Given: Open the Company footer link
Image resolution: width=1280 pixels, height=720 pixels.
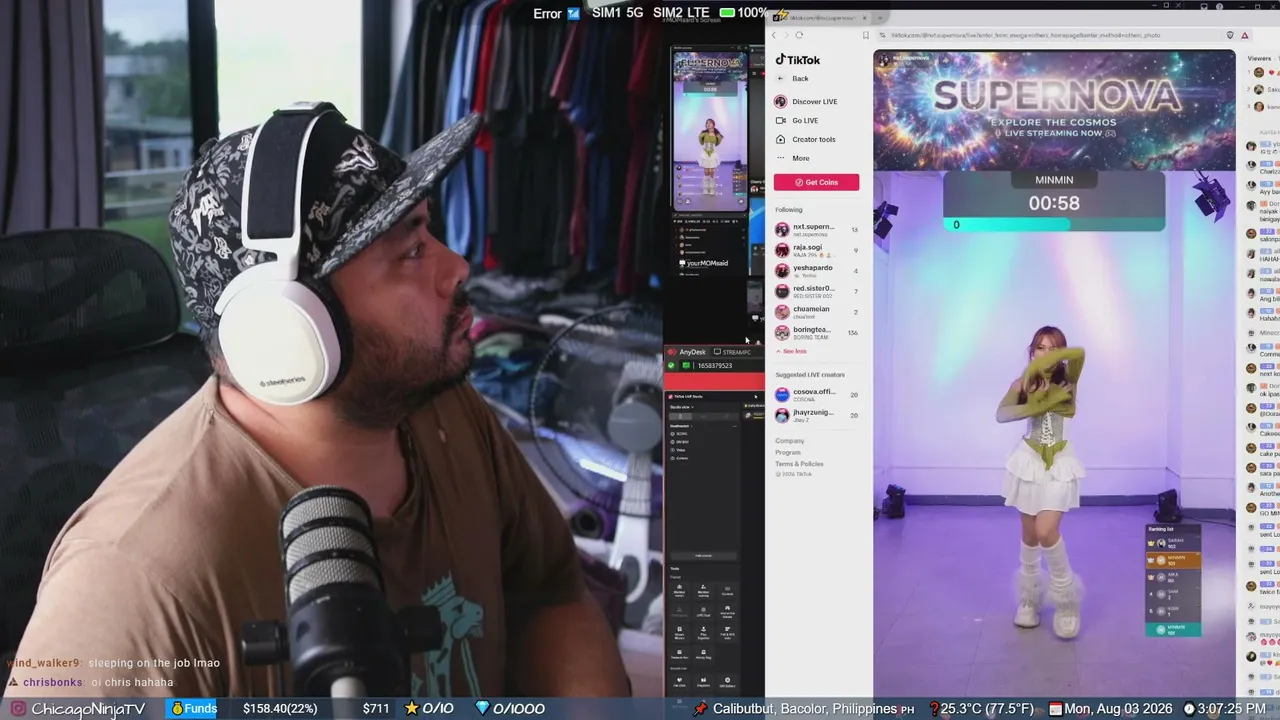Looking at the screenshot, I should (789, 441).
